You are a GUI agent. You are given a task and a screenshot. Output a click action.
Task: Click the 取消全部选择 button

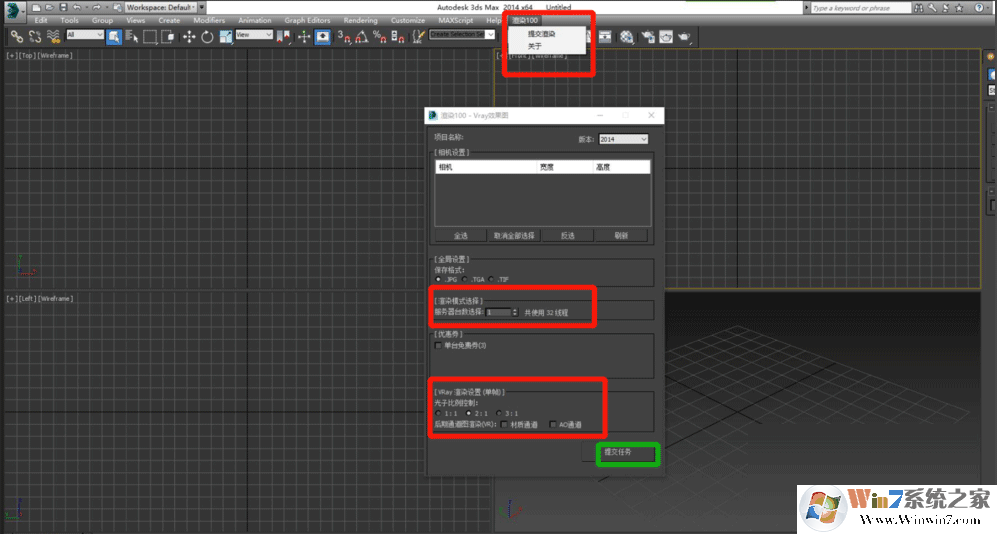point(514,235)
